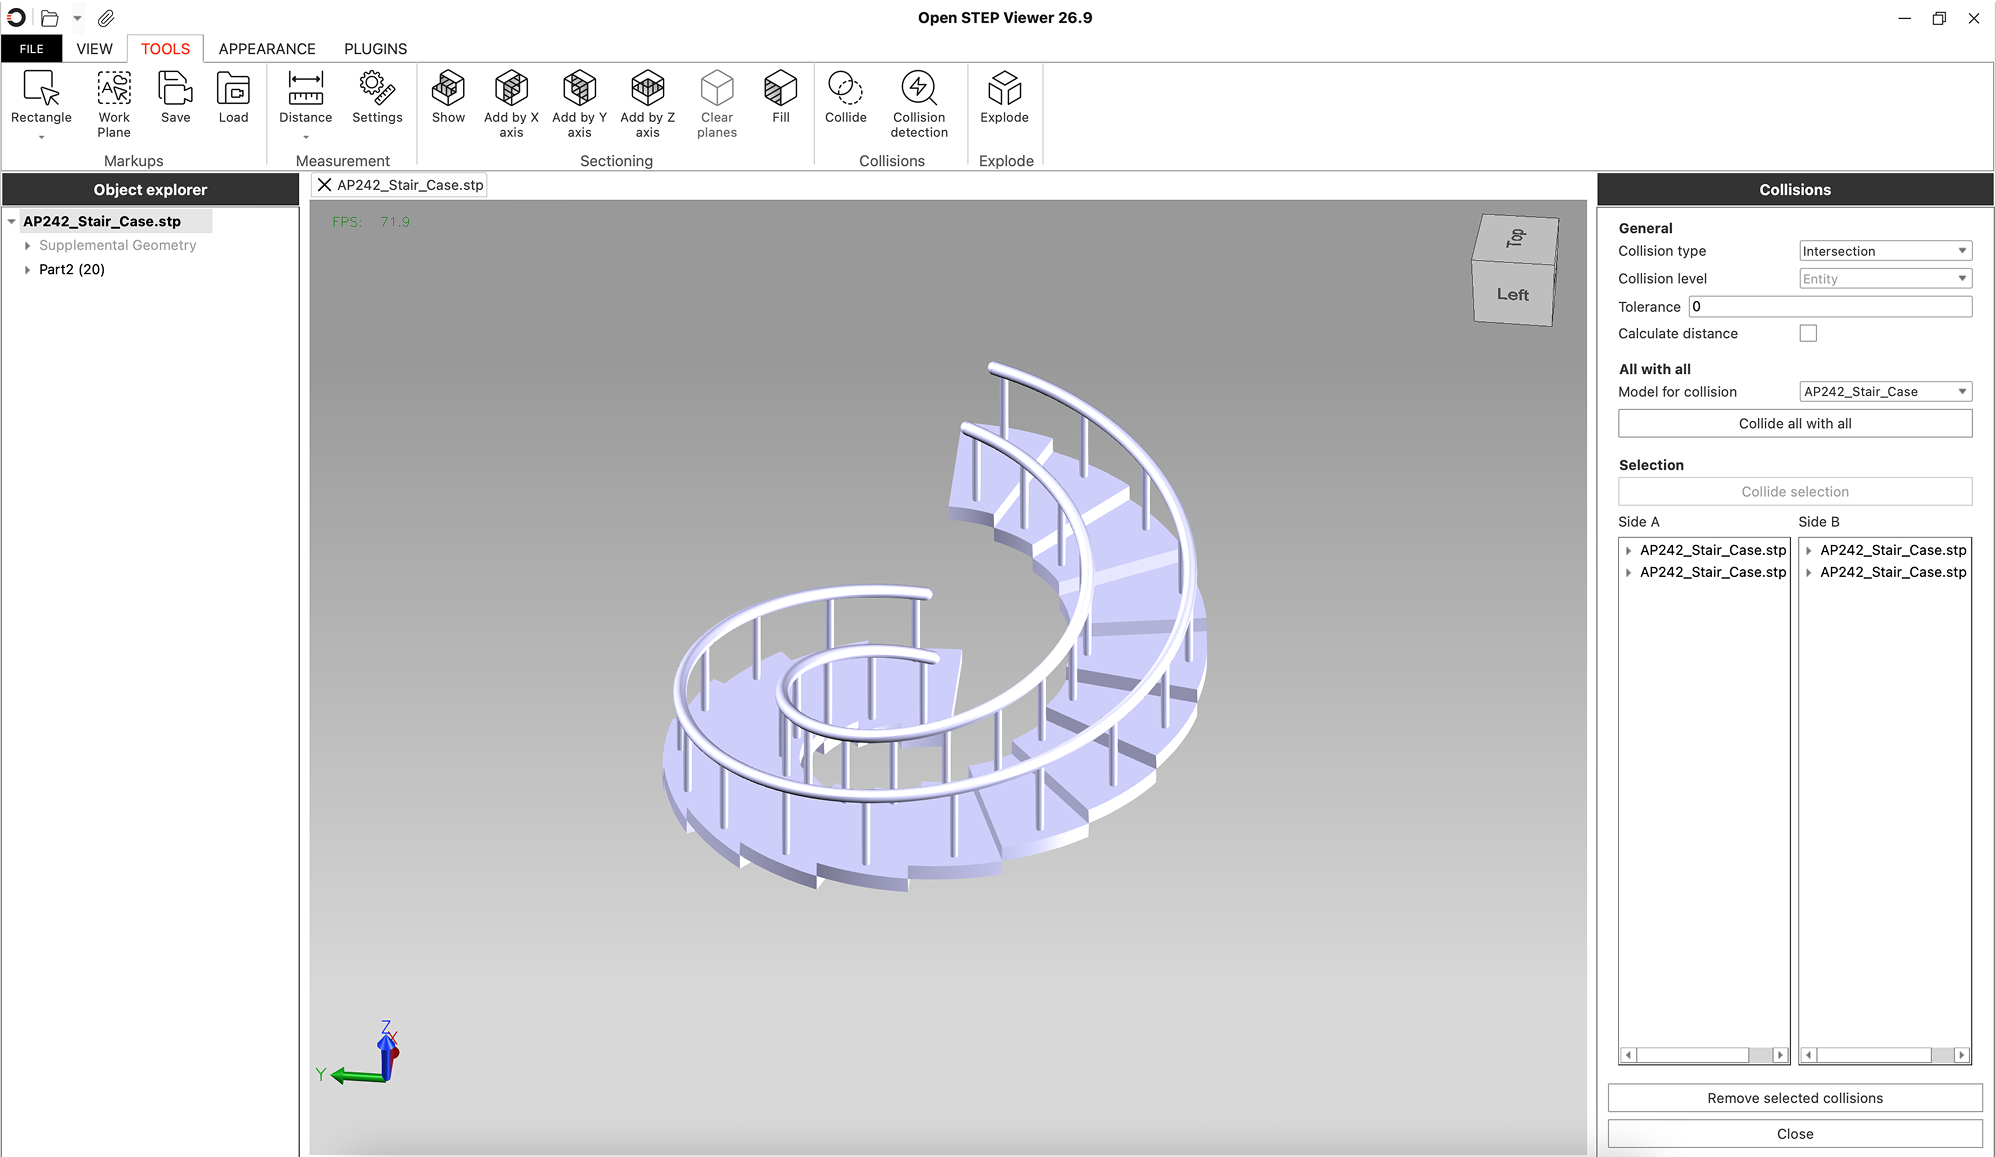The width and height of the screenshot is (1996, 1157).
Task: Open Collision type dropdown
Action: click(x=1884, y=251)
